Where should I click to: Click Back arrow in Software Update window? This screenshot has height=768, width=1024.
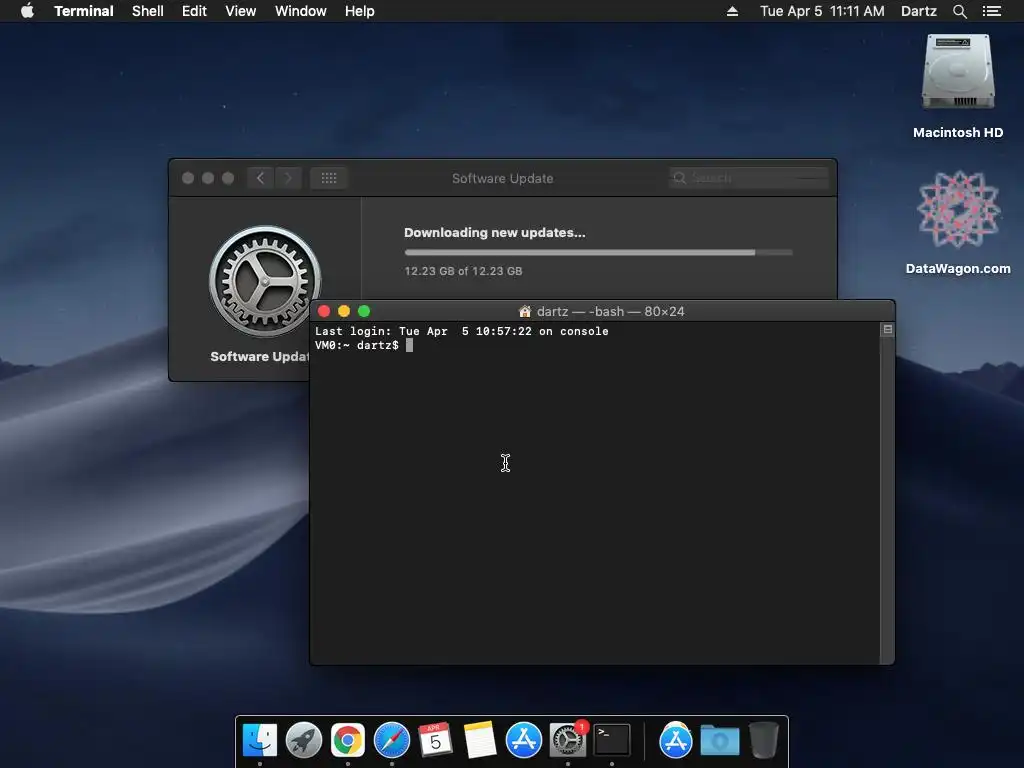261,178
